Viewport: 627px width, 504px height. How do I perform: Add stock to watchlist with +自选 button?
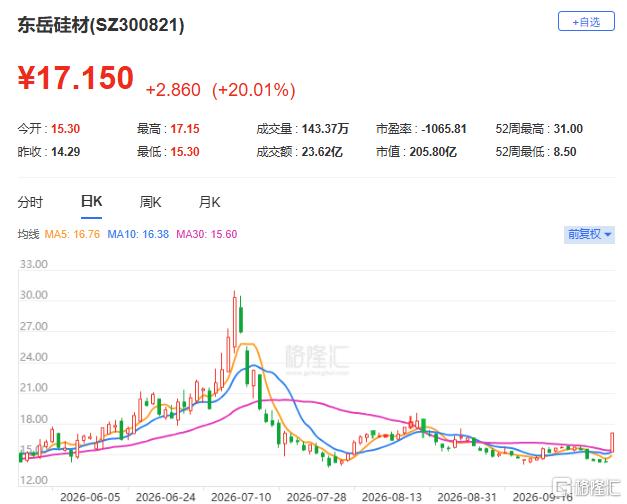point(586,22)
